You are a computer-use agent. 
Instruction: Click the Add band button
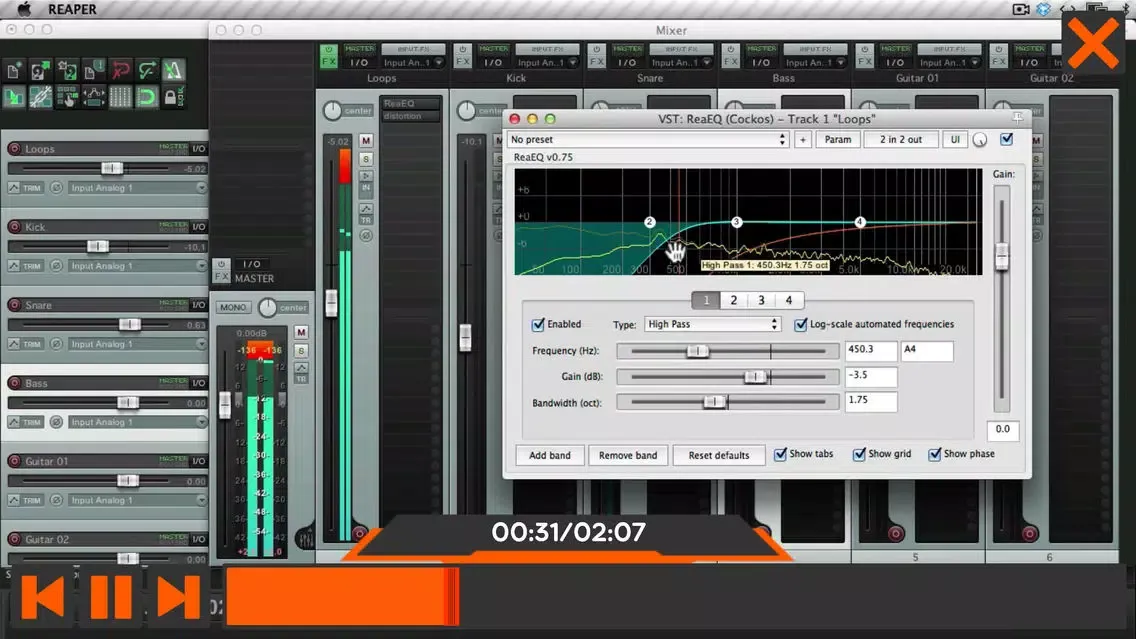[550, 455]
